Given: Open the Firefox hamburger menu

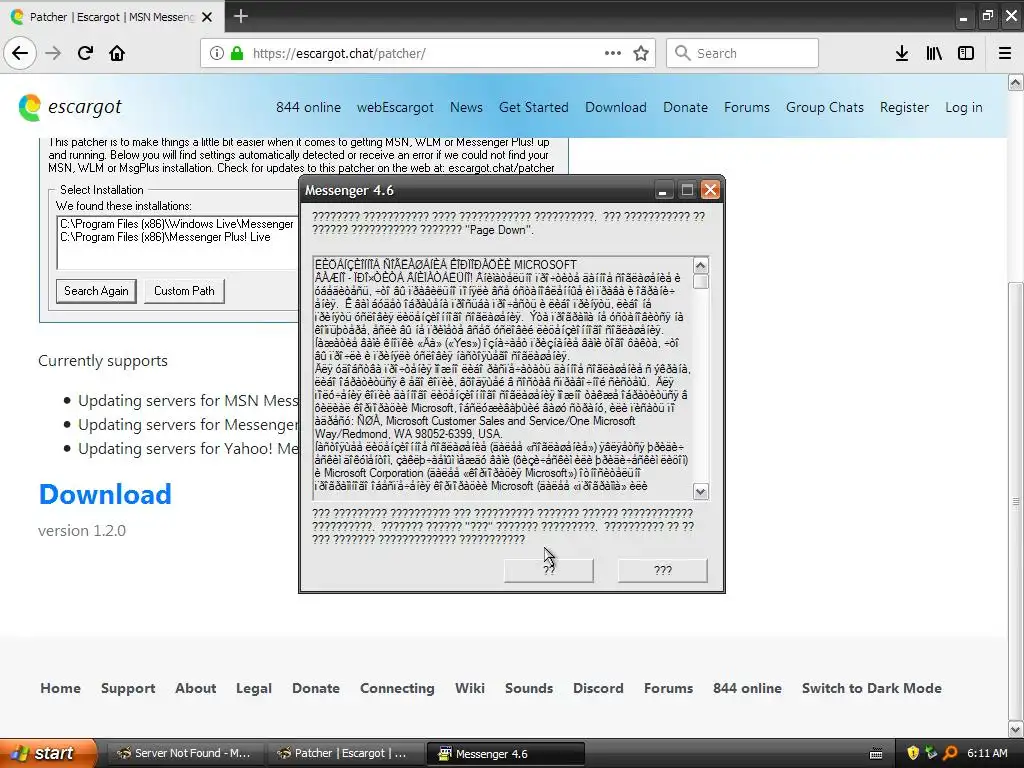Looking at the screenshot, I should (1005, 53).
